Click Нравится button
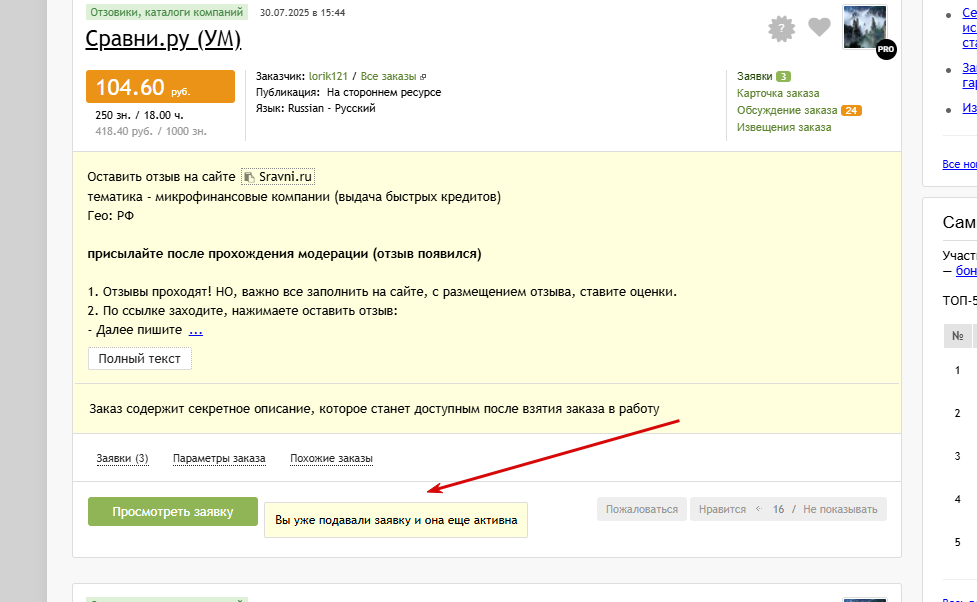 tap(722, 509)
